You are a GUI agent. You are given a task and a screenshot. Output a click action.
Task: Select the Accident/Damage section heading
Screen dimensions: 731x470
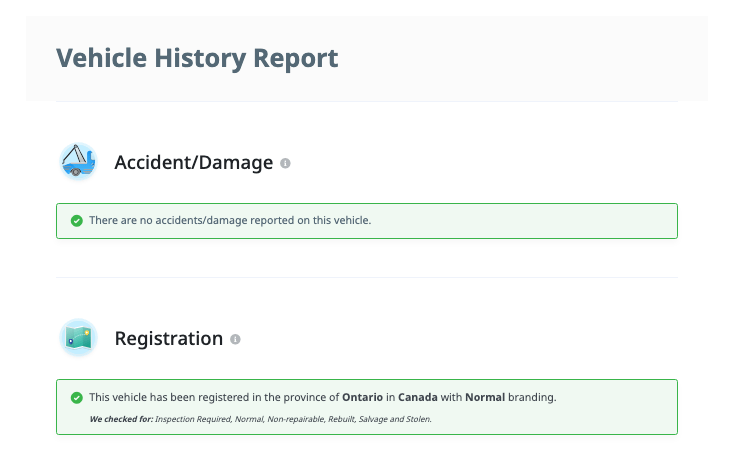point(194,162)
